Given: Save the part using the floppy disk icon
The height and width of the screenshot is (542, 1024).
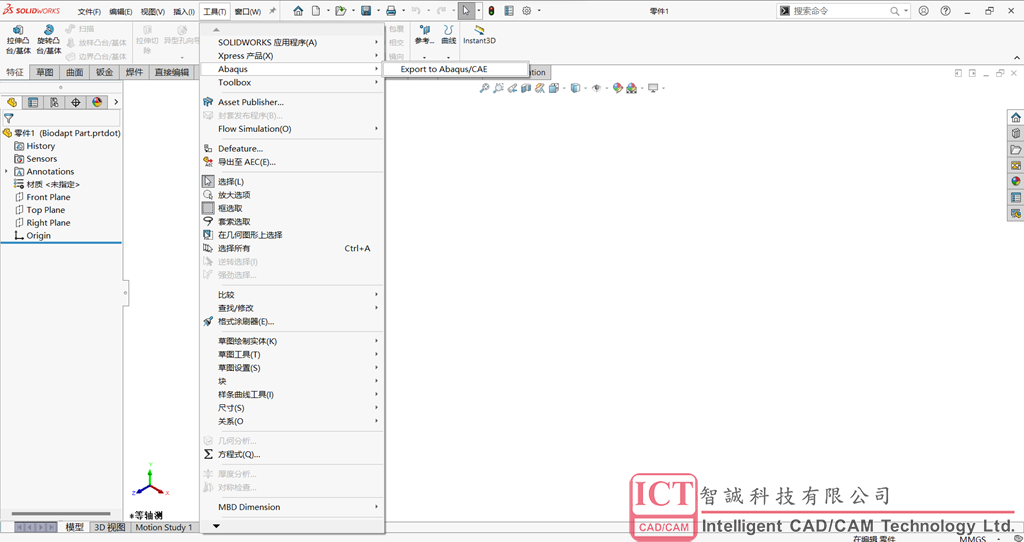Looking at the screenshot, I should tap(366, 11).
